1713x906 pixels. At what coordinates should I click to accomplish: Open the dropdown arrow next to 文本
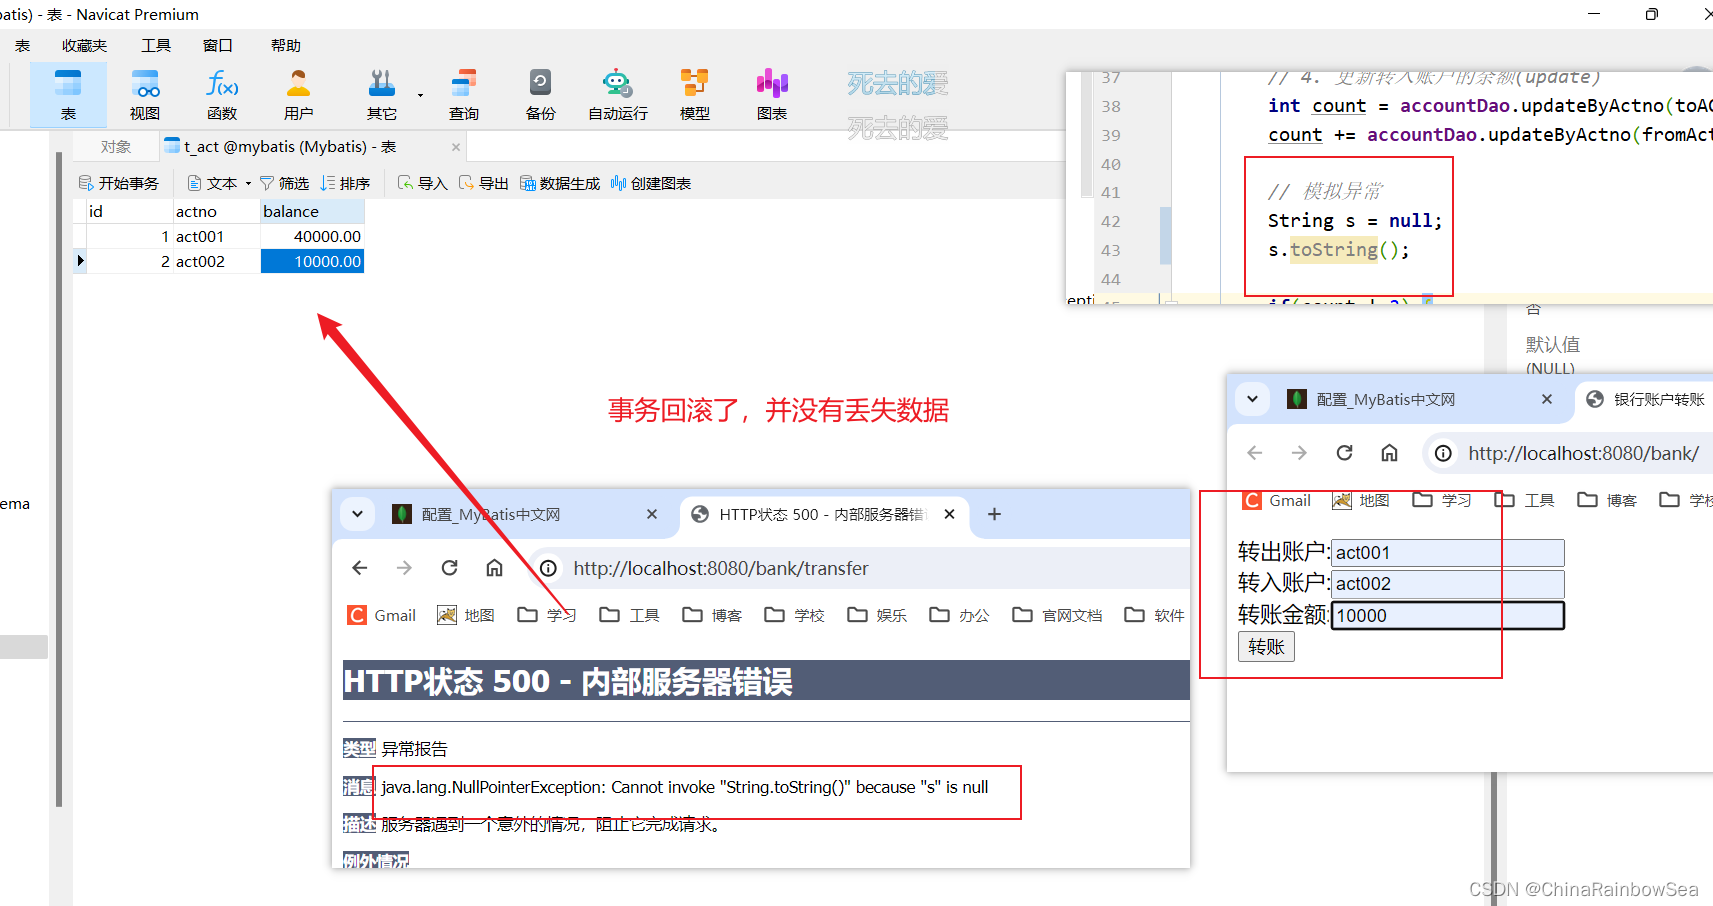pyautogui.click(x=247, y=182)
